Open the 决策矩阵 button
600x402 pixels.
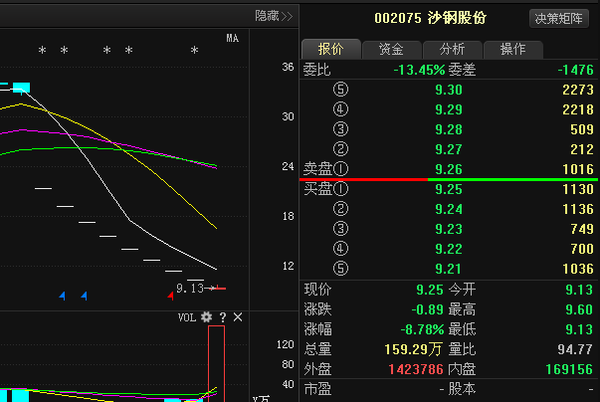tap(559, 18)
